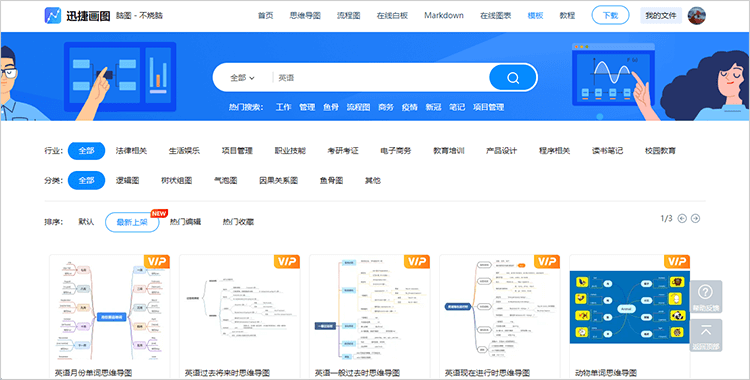Select 气泡图 category filter

[226, 180]
